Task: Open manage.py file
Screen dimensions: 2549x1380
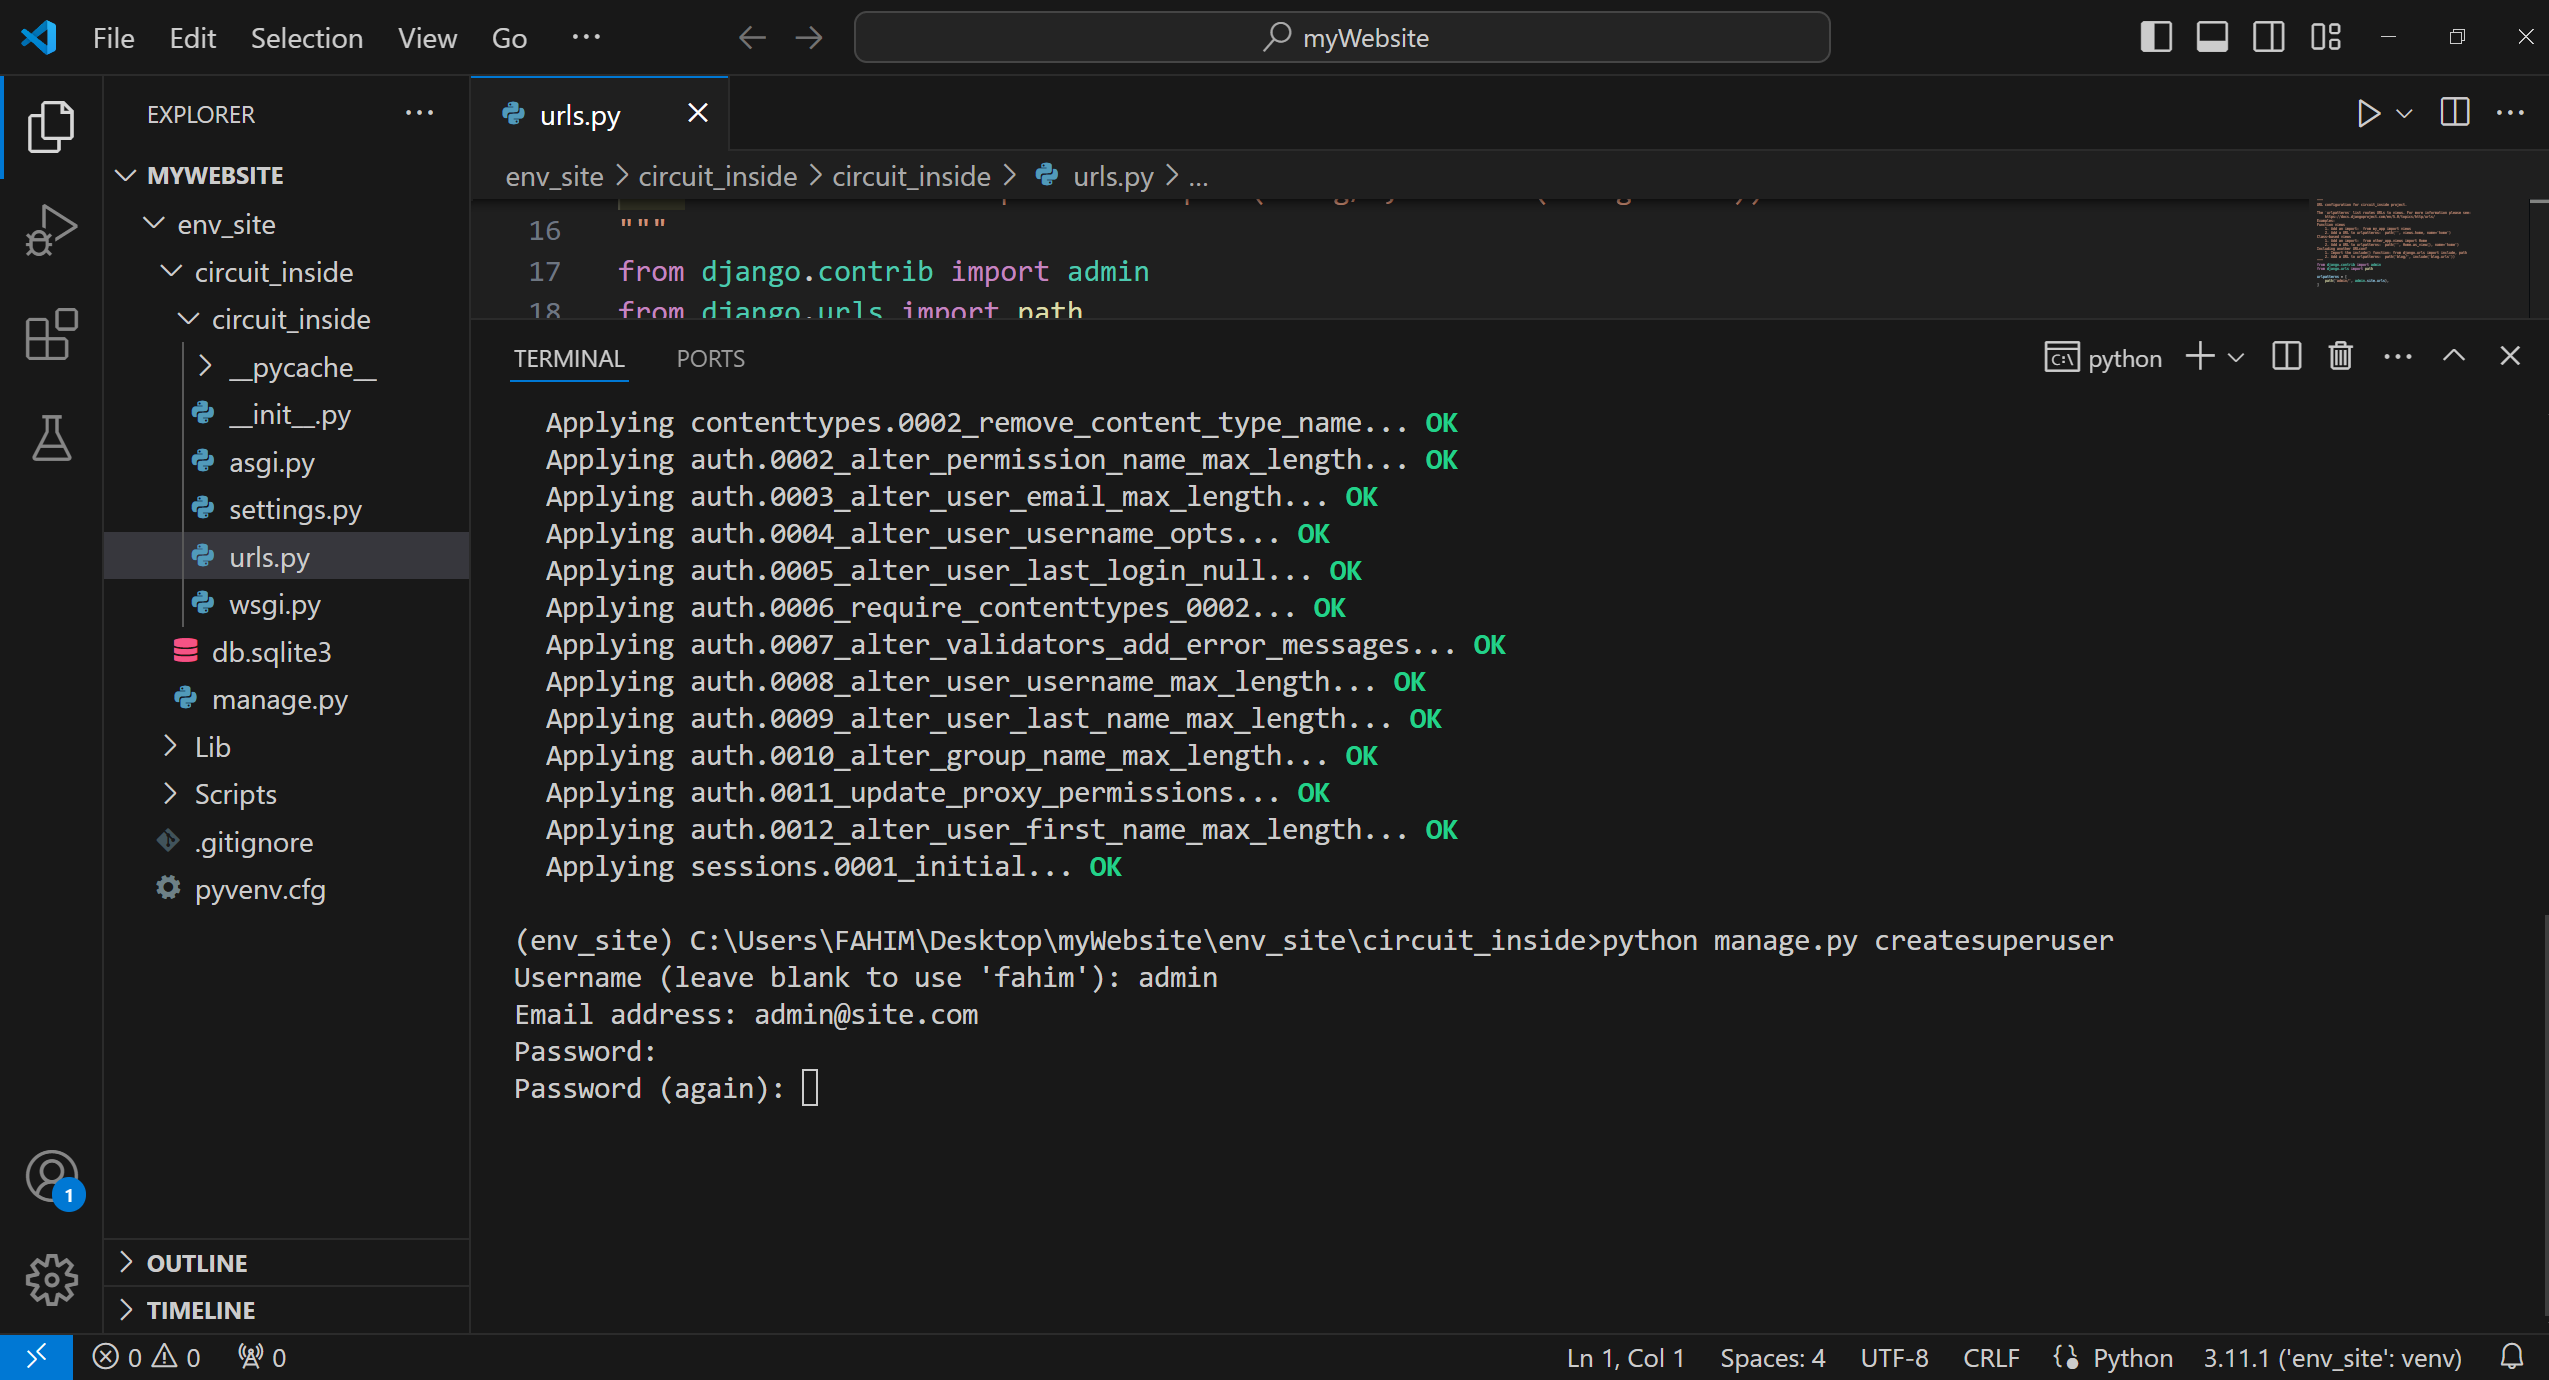Action: coord(286,699)
